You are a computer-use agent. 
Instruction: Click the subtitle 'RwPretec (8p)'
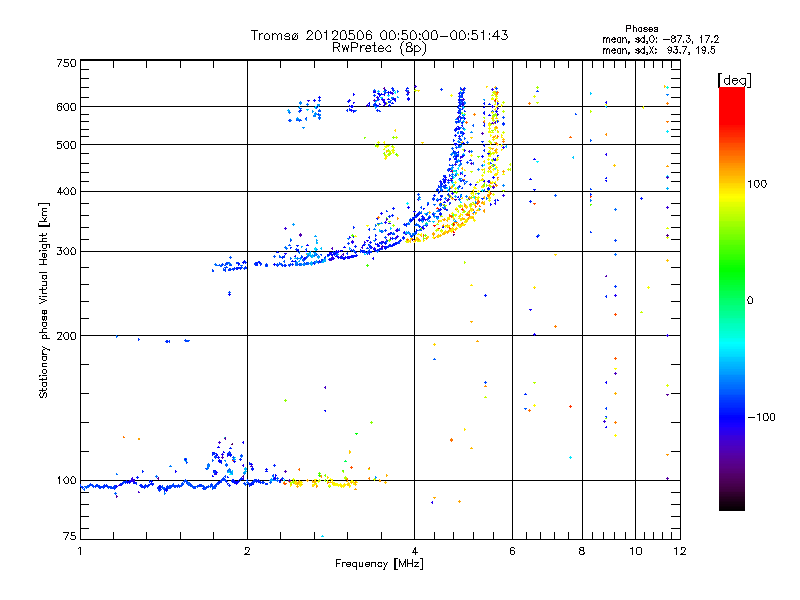[x=379, y=48]
